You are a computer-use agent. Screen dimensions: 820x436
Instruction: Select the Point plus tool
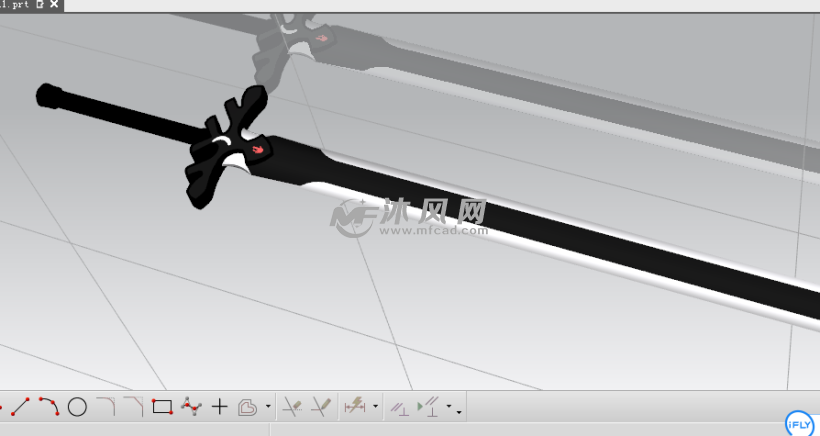click(220, 407)
